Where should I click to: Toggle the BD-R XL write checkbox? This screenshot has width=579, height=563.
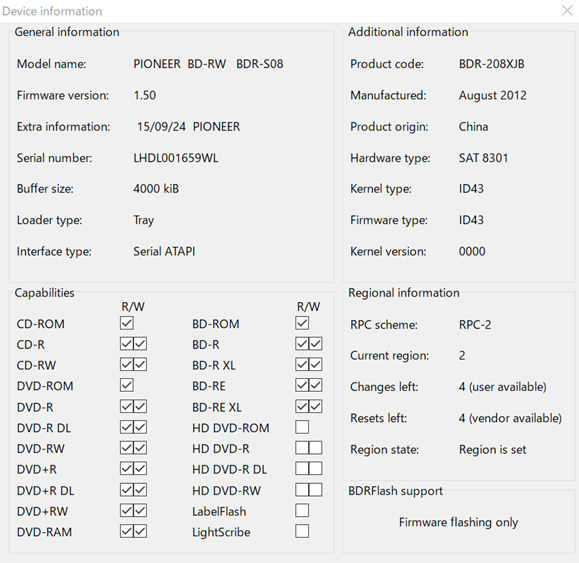tap(315, 365)
